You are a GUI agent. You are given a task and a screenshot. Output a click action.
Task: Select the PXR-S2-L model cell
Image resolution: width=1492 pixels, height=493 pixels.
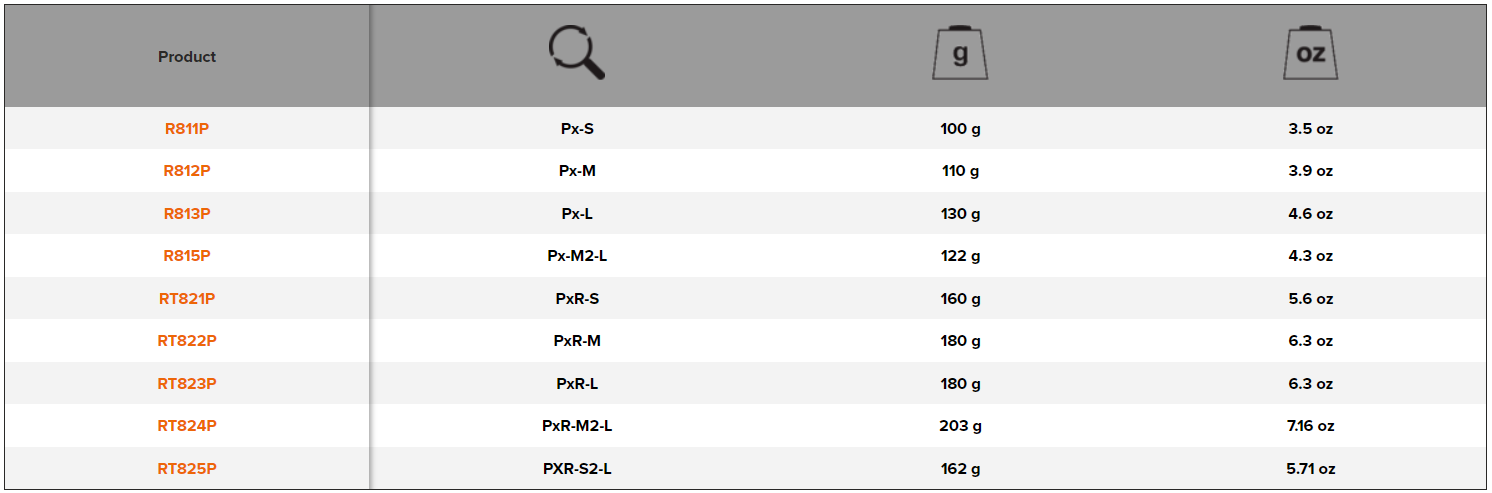click(577, 469)
